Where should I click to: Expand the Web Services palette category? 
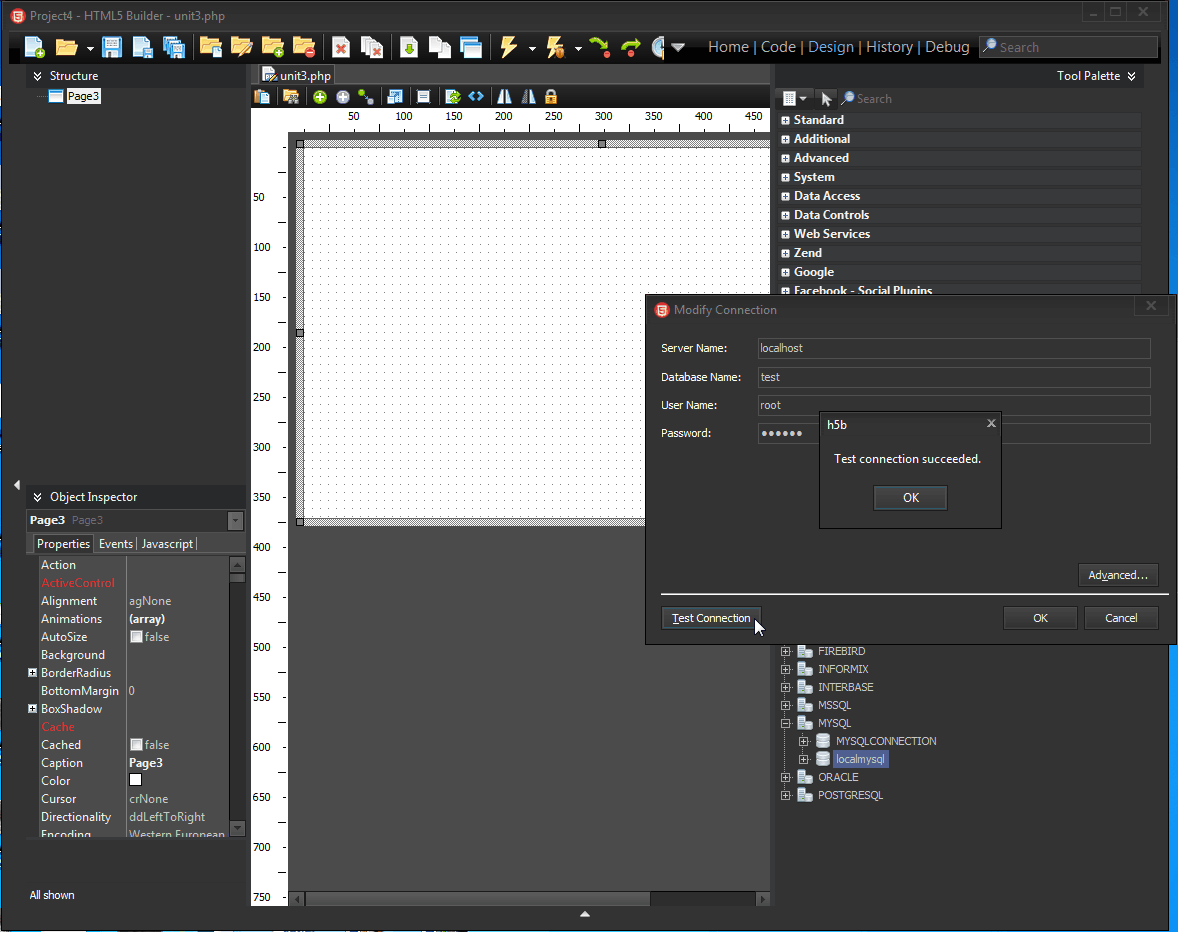pyautogui.click(x=785, y=234)
